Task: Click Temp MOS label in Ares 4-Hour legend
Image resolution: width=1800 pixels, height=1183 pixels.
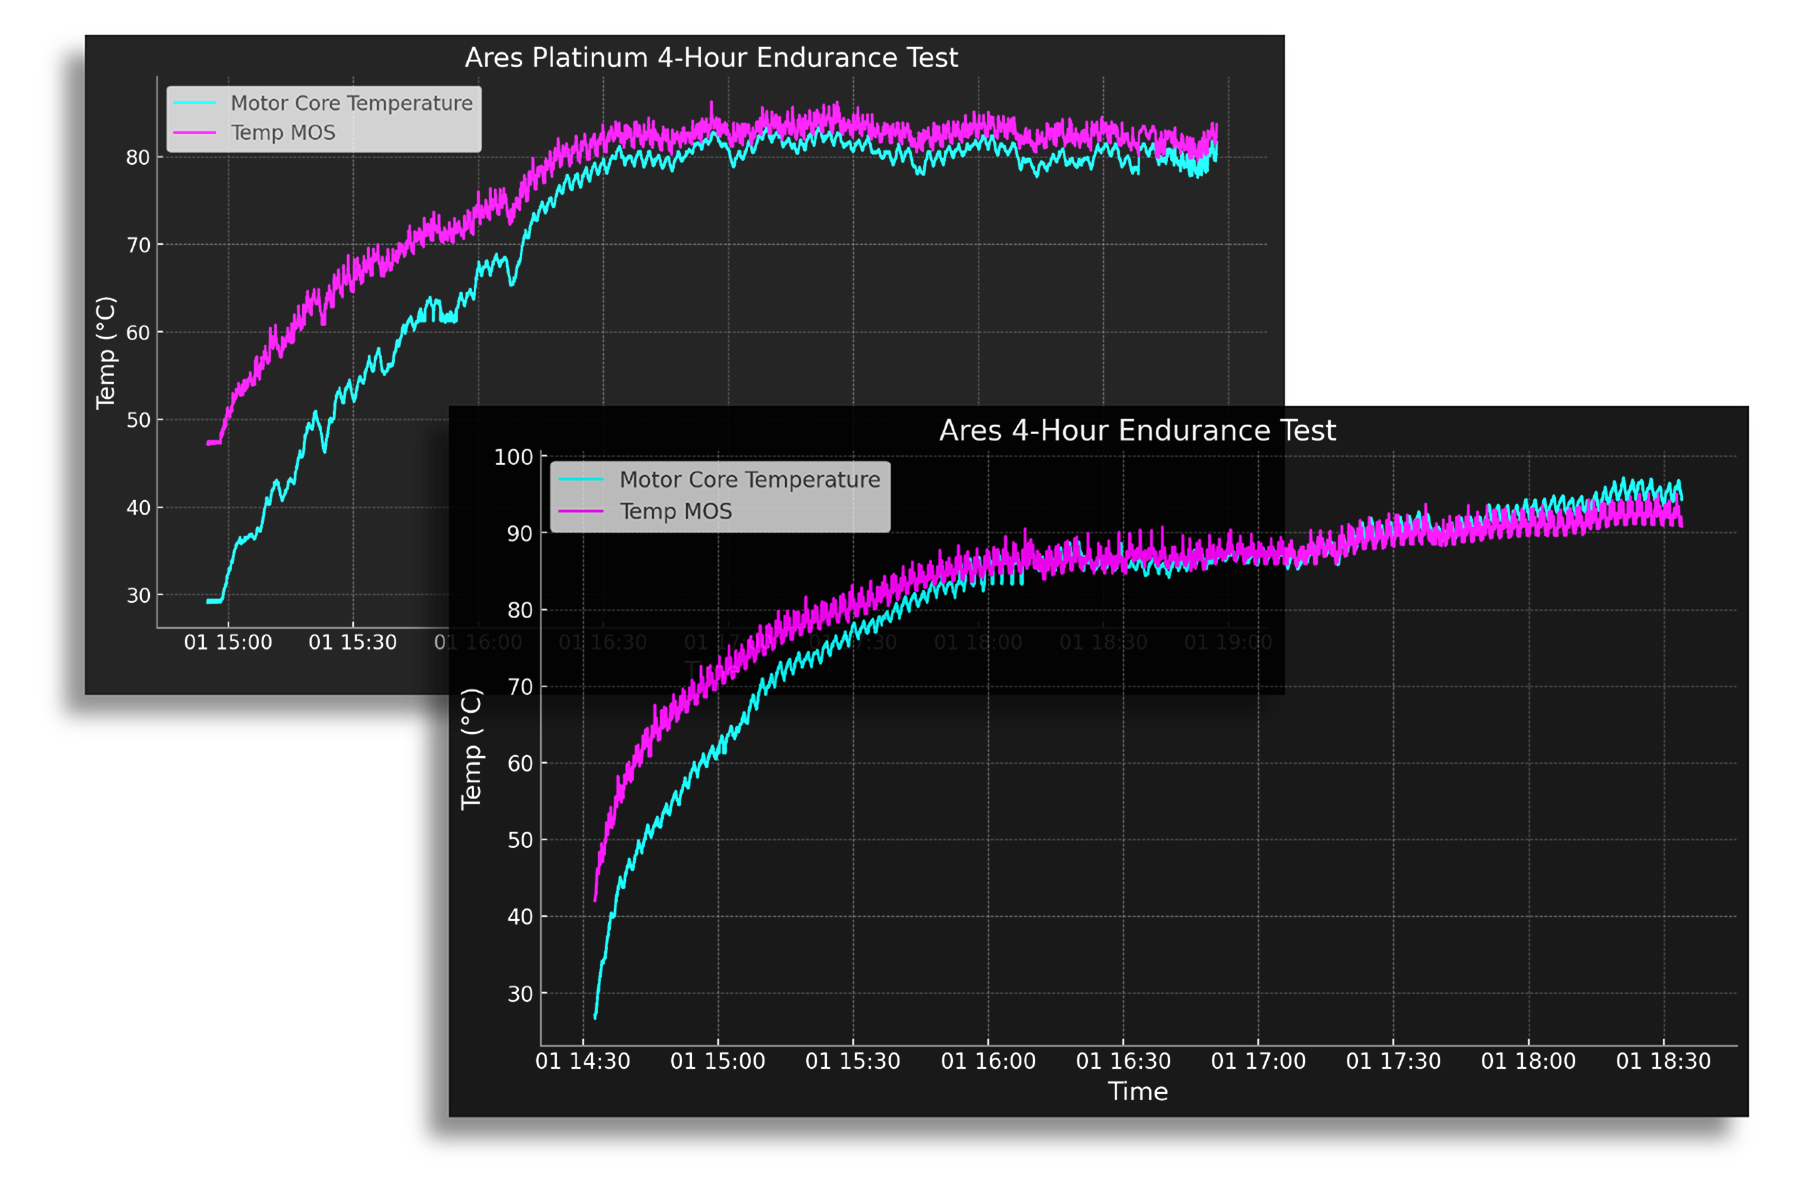Action: point(676,511)
